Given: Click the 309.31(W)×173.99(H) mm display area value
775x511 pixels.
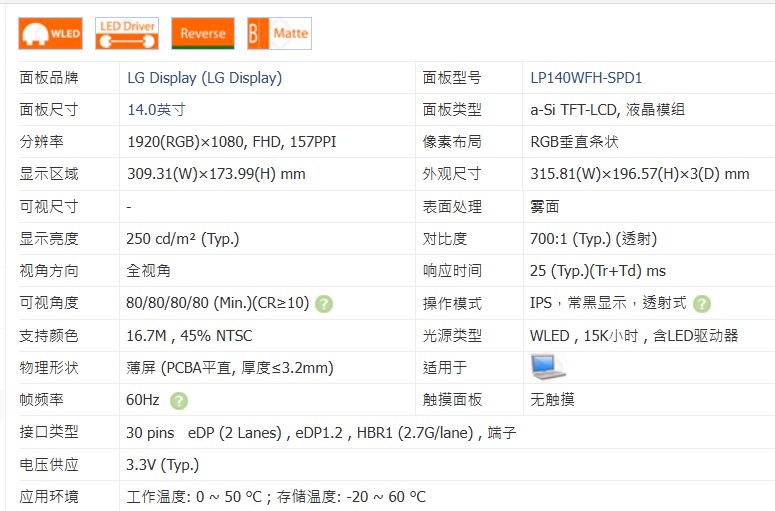Looking at the screenshot, I should point(216,174).
